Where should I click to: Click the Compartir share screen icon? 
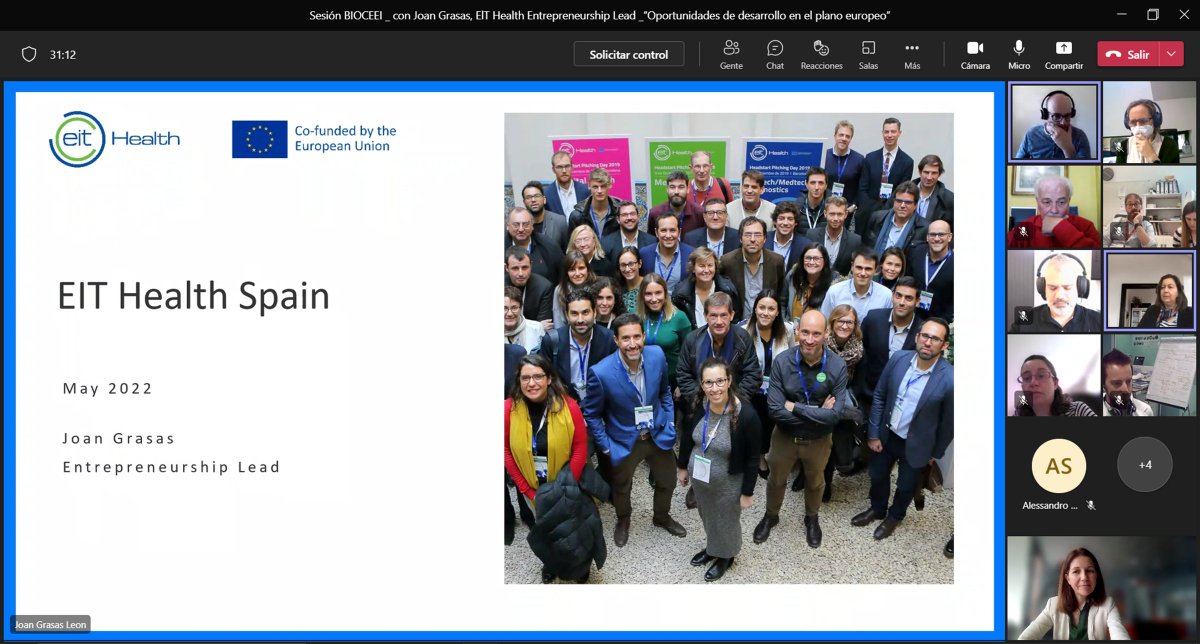[x=1064, y=48]
